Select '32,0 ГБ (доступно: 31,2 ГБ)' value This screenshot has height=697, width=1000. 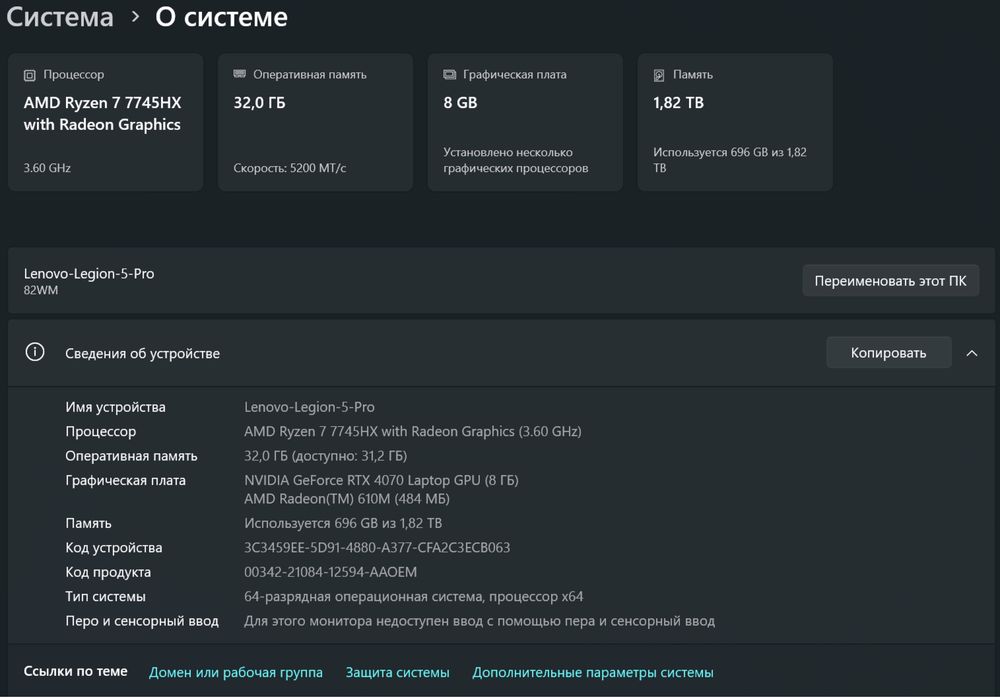(325, 456)
